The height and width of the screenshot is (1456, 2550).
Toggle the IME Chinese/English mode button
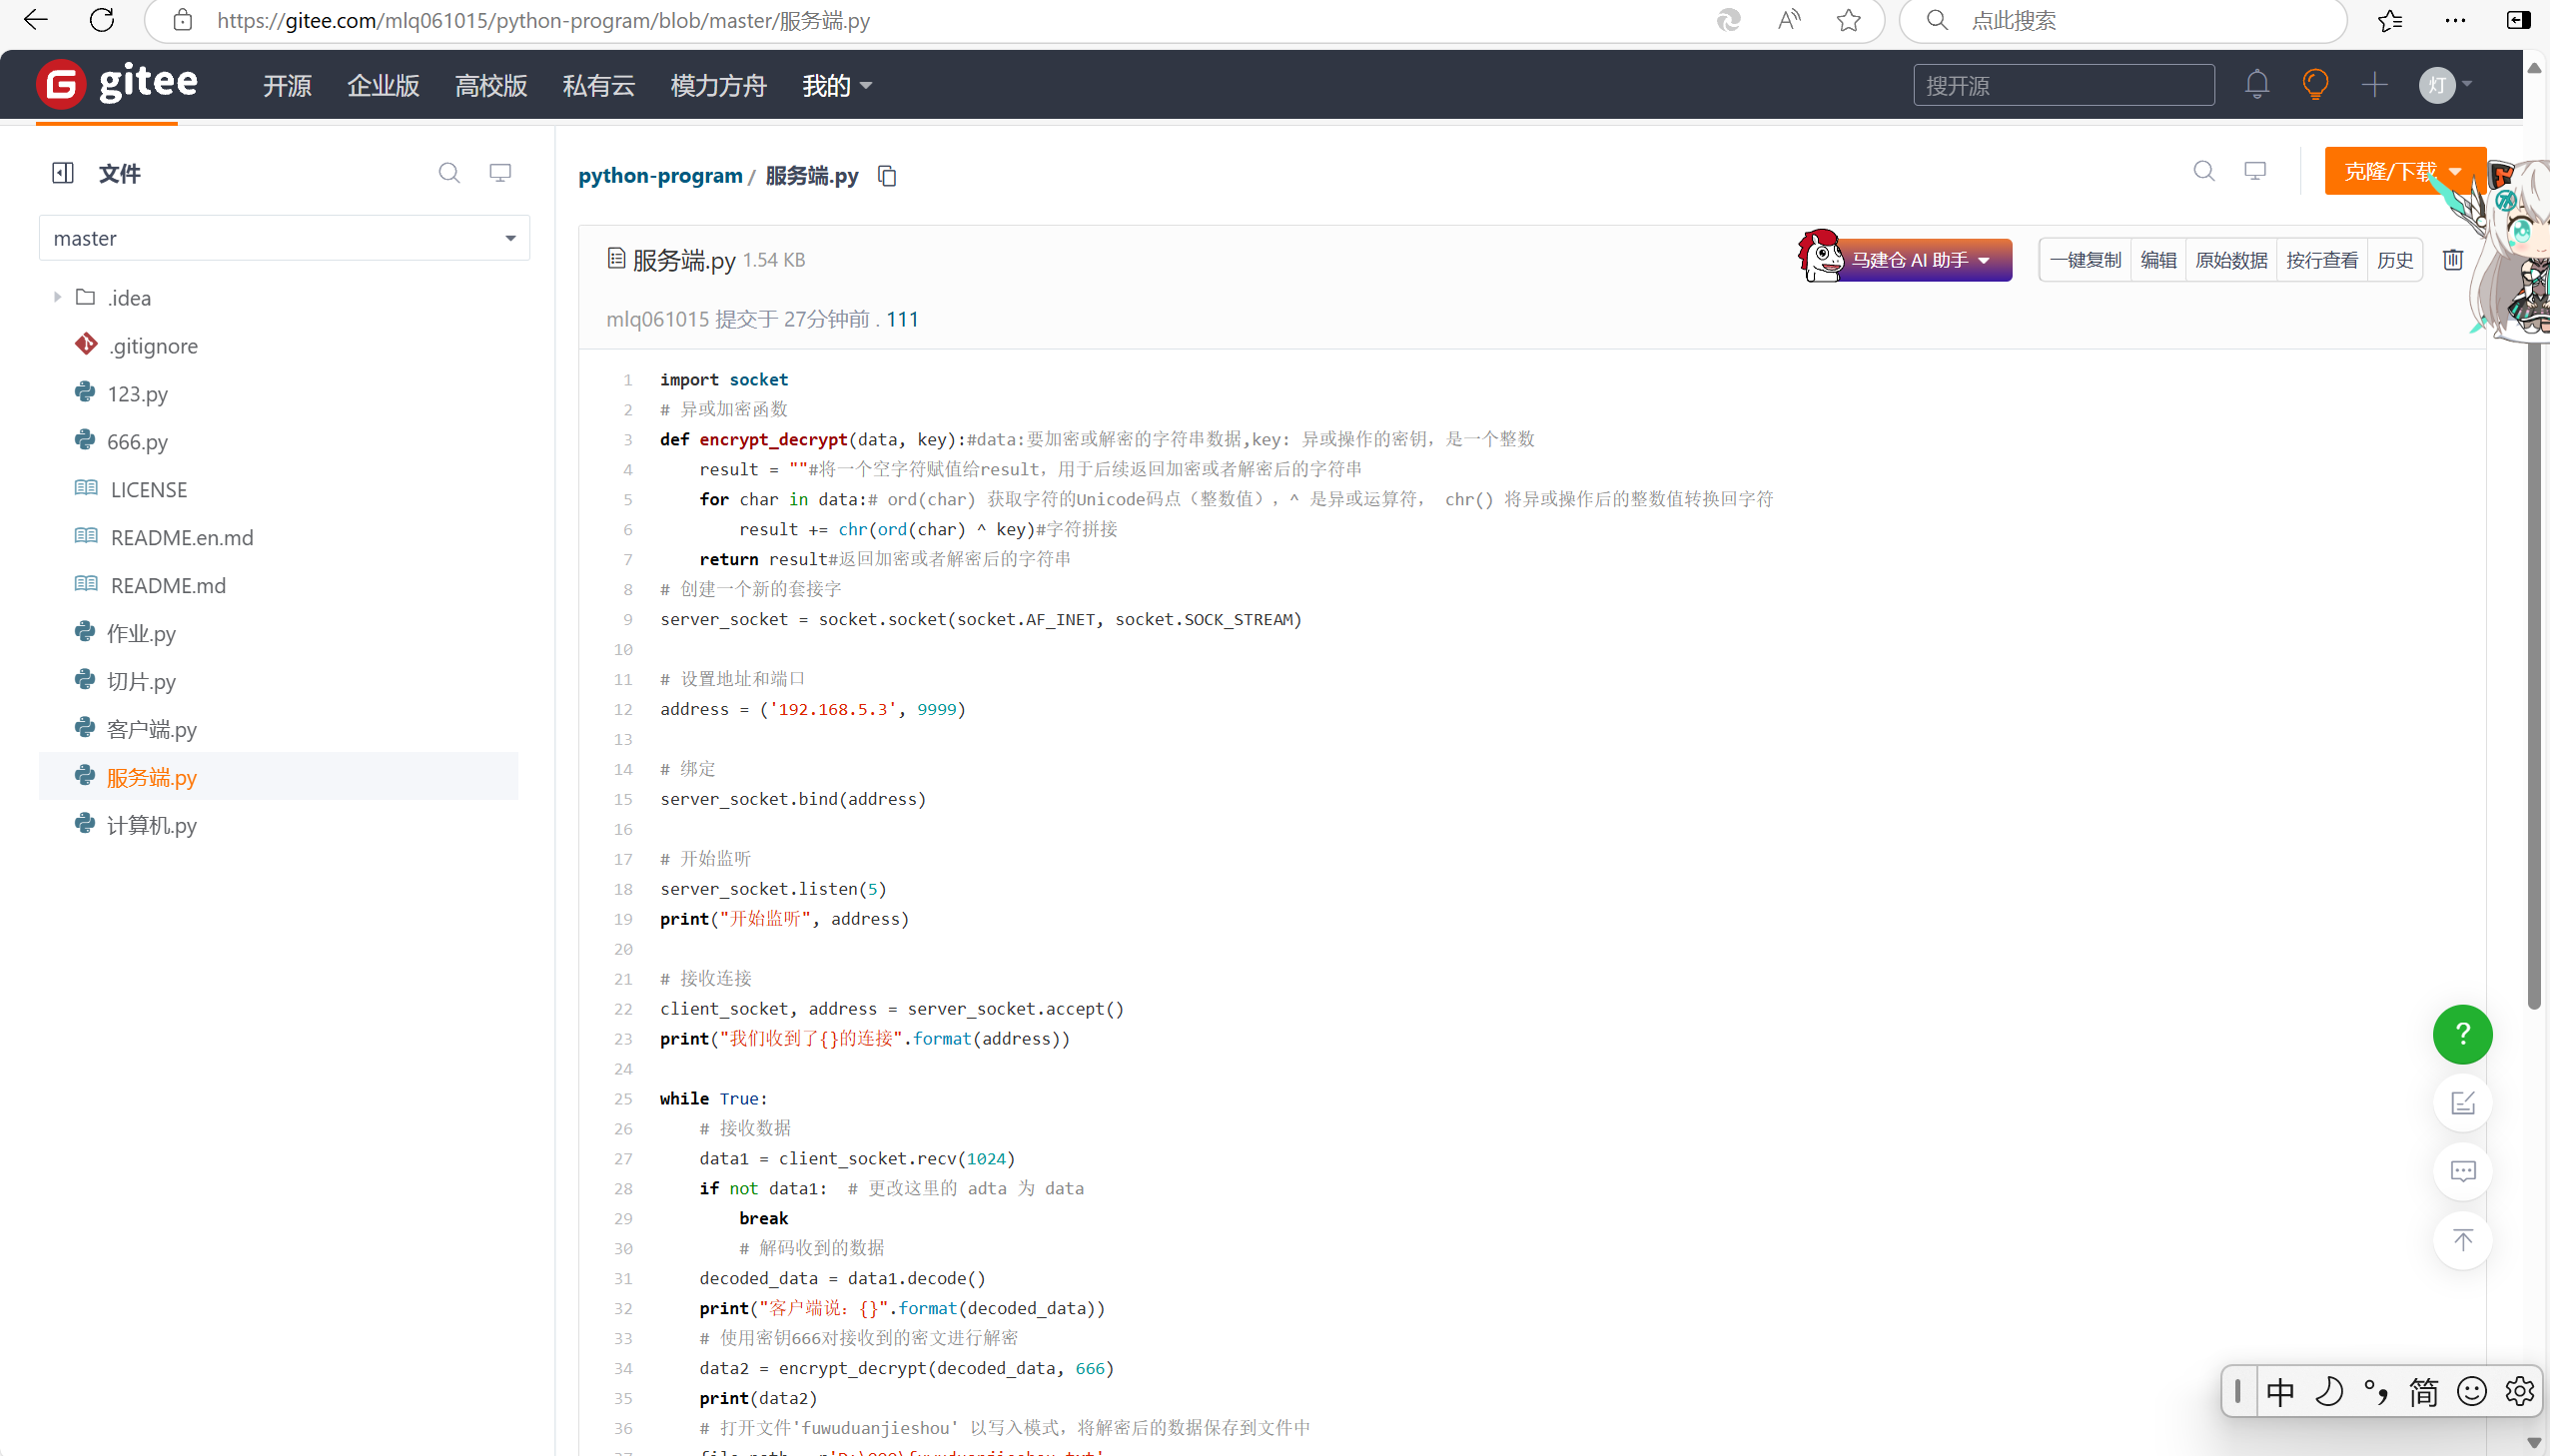pos(2280,1392)
